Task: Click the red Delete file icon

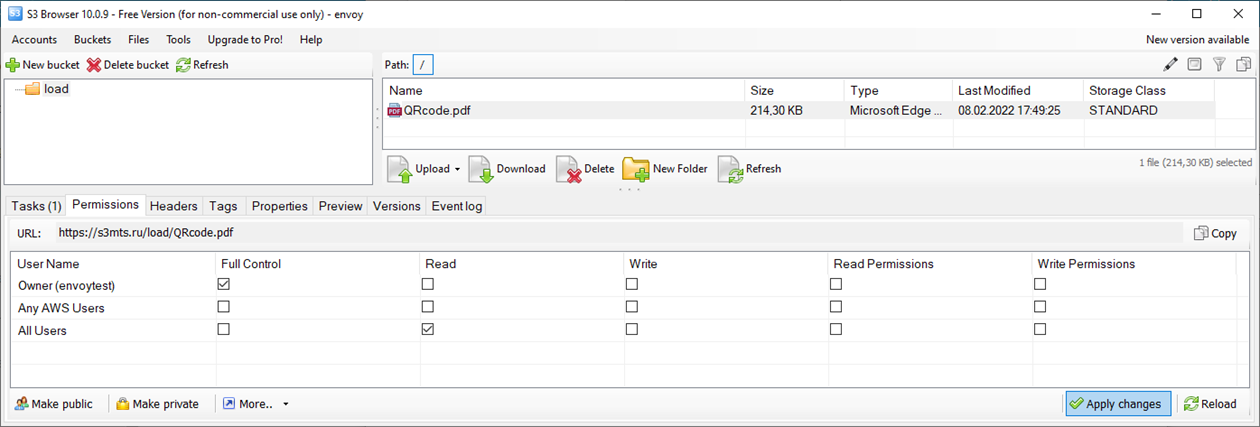Action: point(568,170)
